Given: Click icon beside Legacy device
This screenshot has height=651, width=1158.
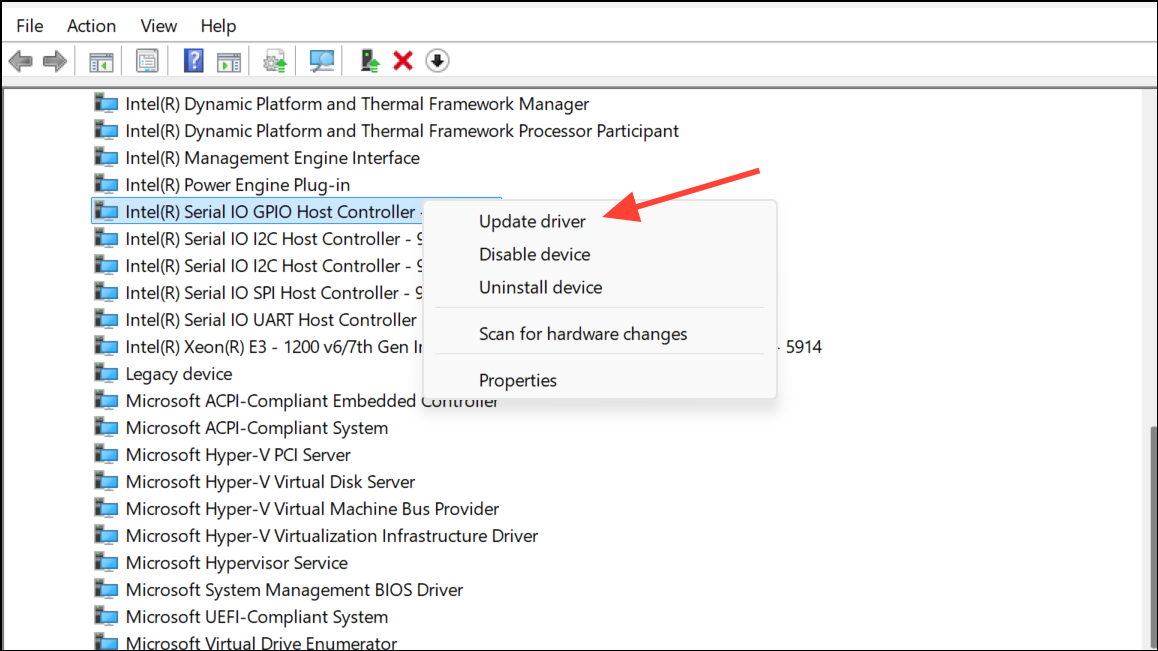Looking at the screenshot, I should tap(106, 374).
